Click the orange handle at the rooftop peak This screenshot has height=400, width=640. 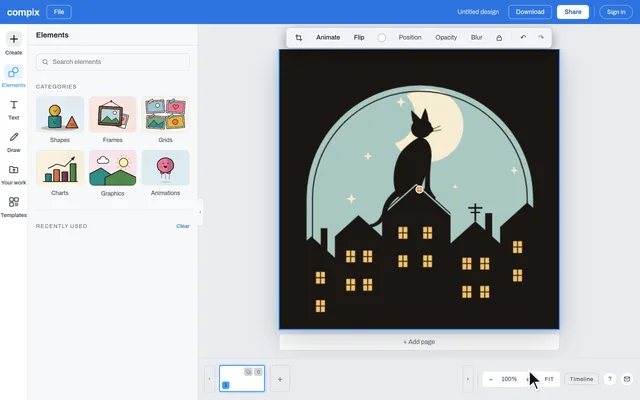point(419,189)
